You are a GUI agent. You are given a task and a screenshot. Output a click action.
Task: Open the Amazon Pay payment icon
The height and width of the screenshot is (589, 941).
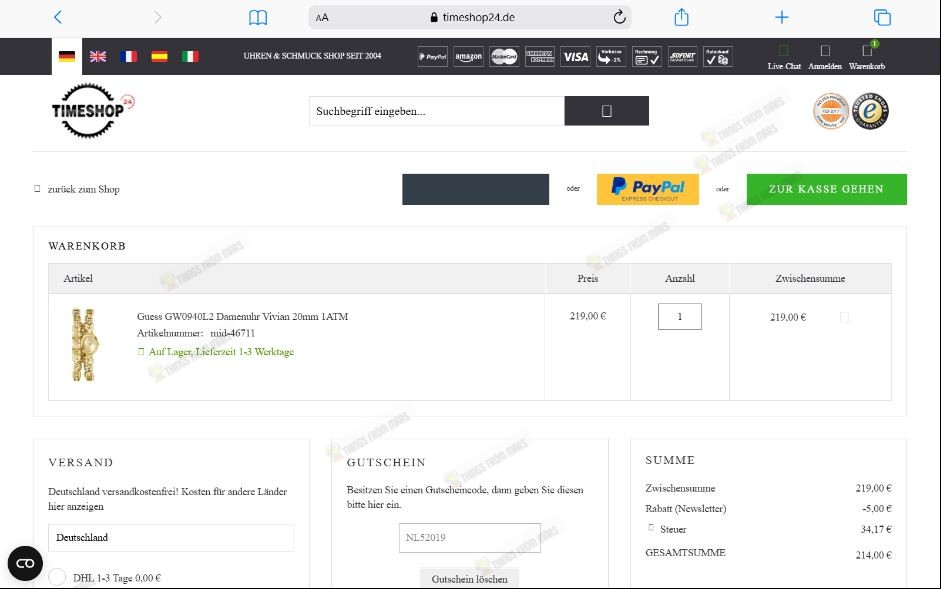(x=468, y=57)
